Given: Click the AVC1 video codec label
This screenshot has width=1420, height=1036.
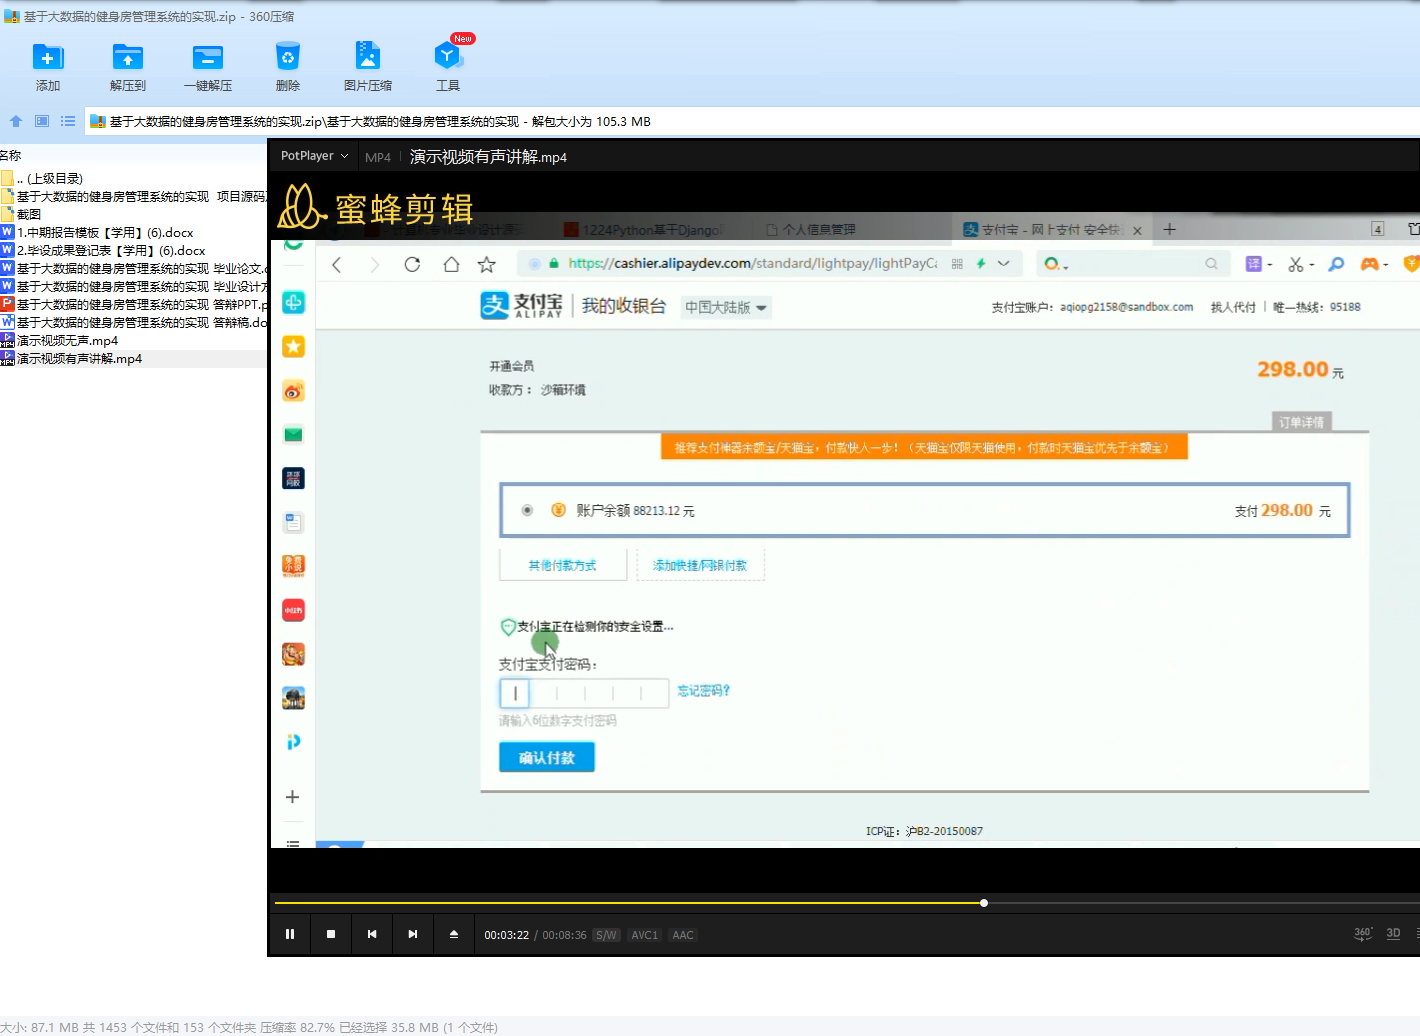Looking at the screenshot, I should pos(645,935).
